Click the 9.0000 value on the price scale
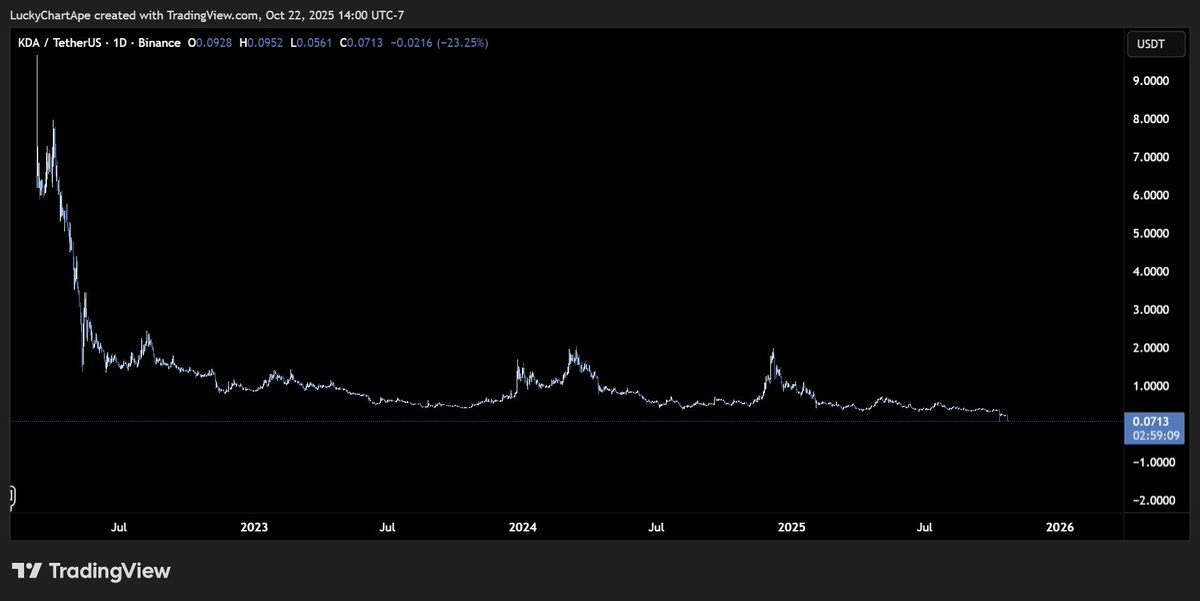 point(1150,80)
